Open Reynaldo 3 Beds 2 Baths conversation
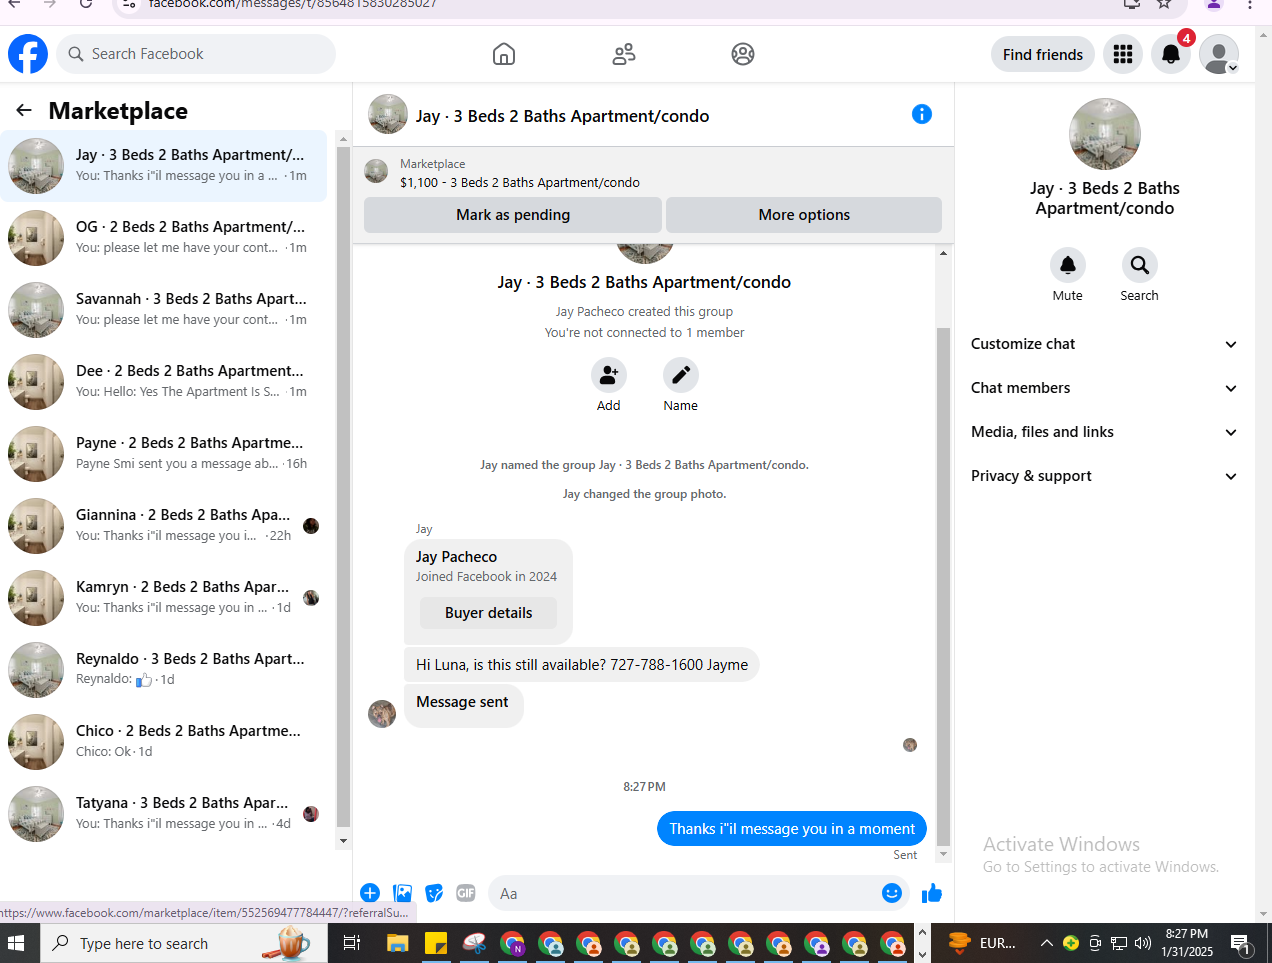The width and height of the screenshot is (1272, 963). click(164, 670)
